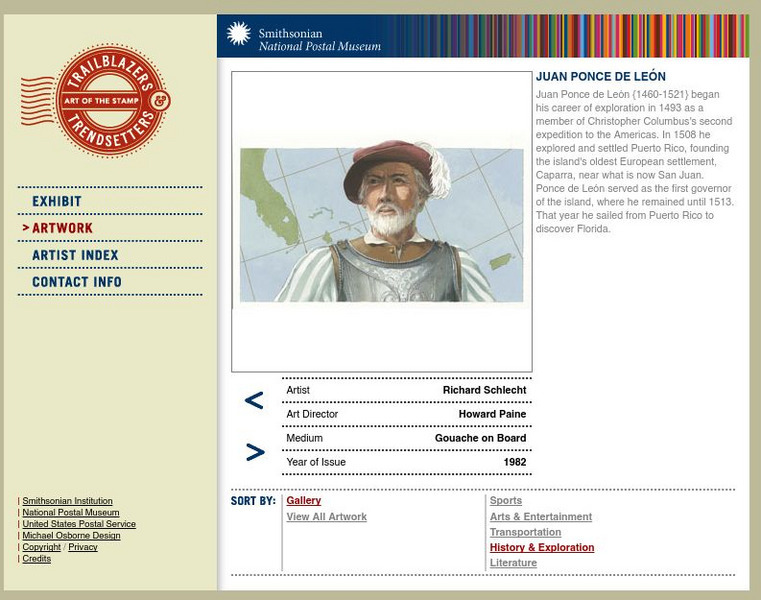Viewport: 761px width, 600px height.
Task: Click the SORT BY label
Action: click(x=253, y=501)
